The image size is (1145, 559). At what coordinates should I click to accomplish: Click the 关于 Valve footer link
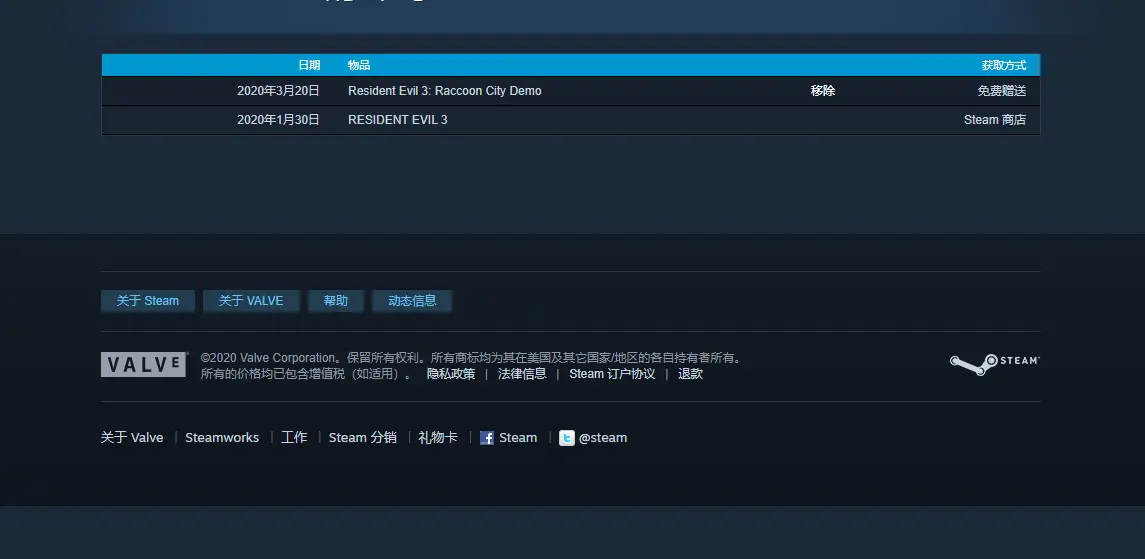(132, 438)
